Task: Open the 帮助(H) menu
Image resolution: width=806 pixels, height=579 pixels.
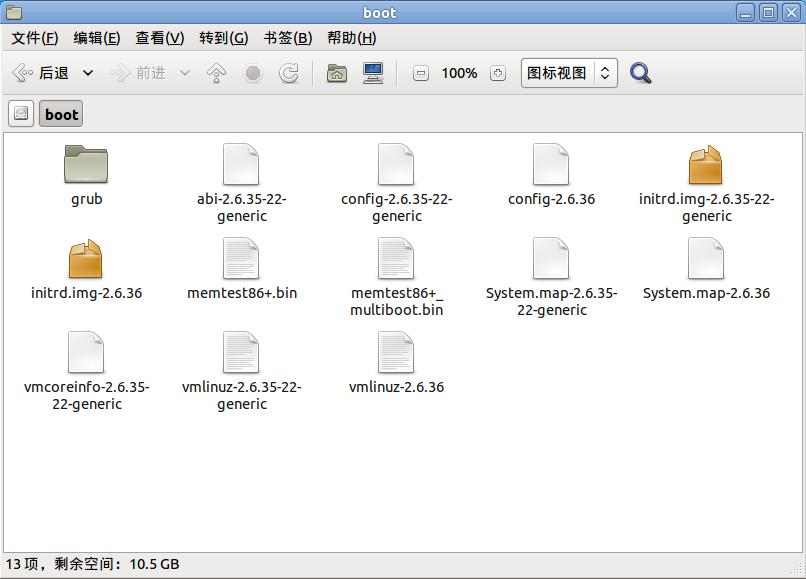Action: pyautogui.click(x=352, y=38)
